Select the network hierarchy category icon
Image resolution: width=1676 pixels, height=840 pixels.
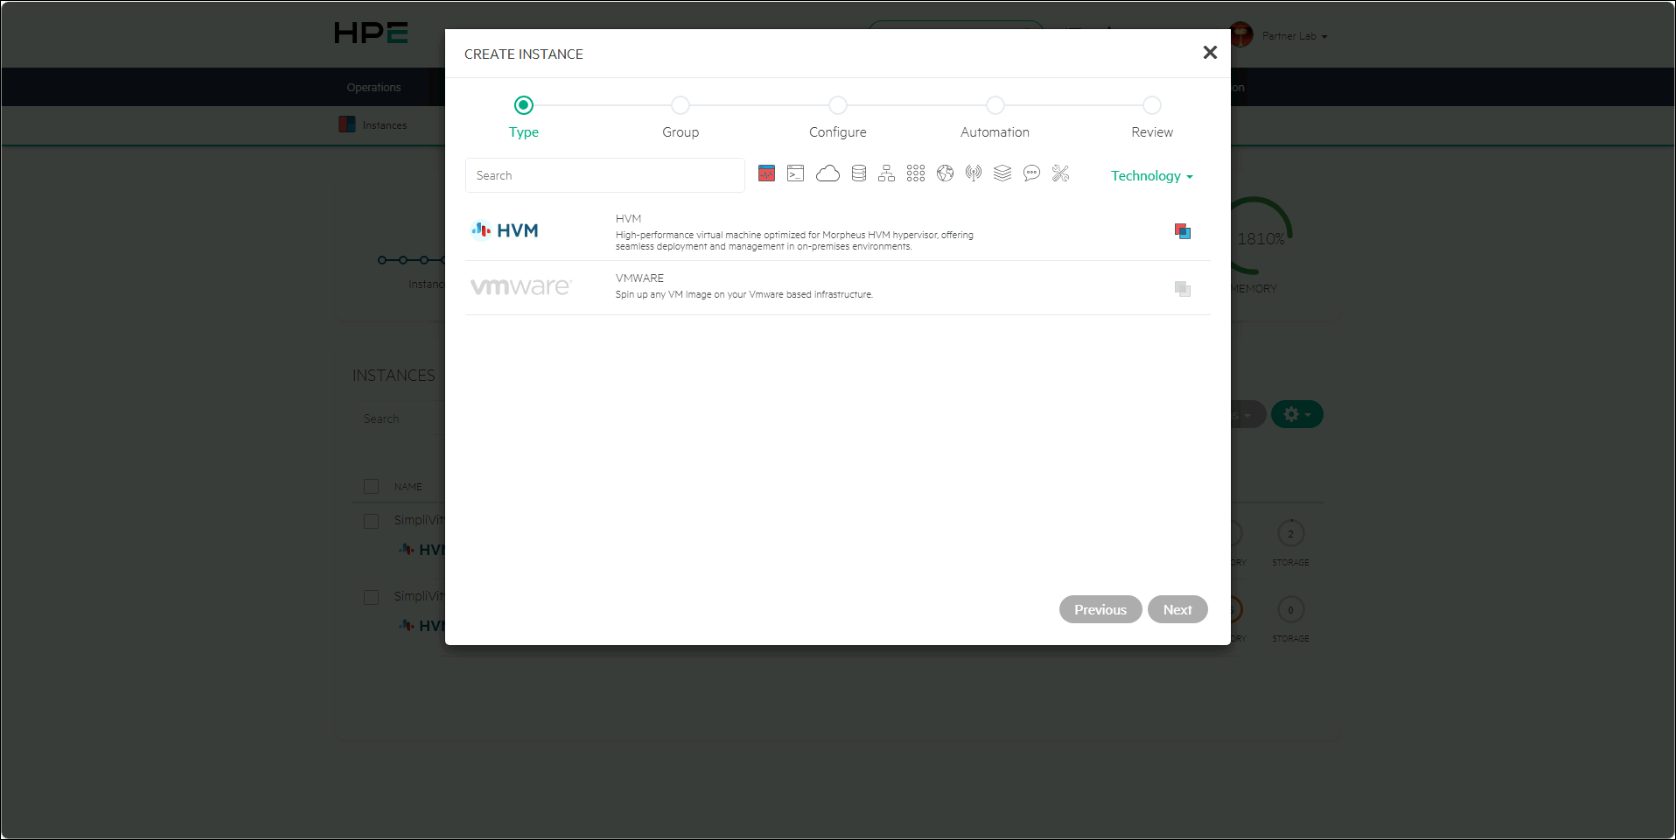pos(887,174)
